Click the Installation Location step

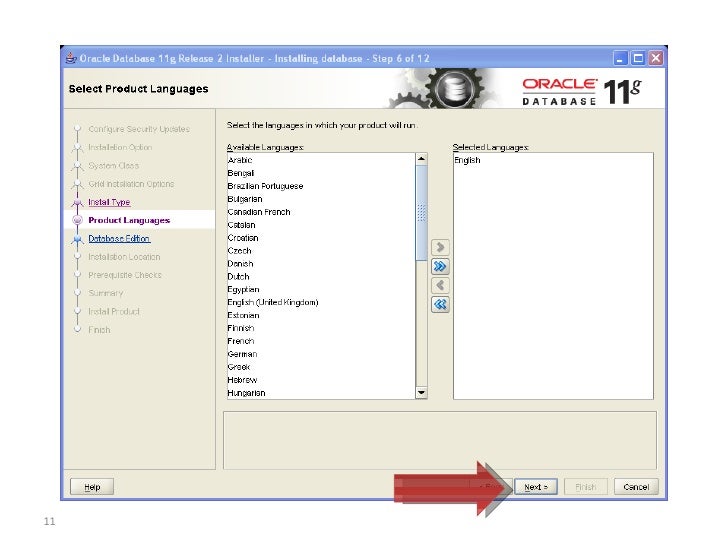click(124, 257)
